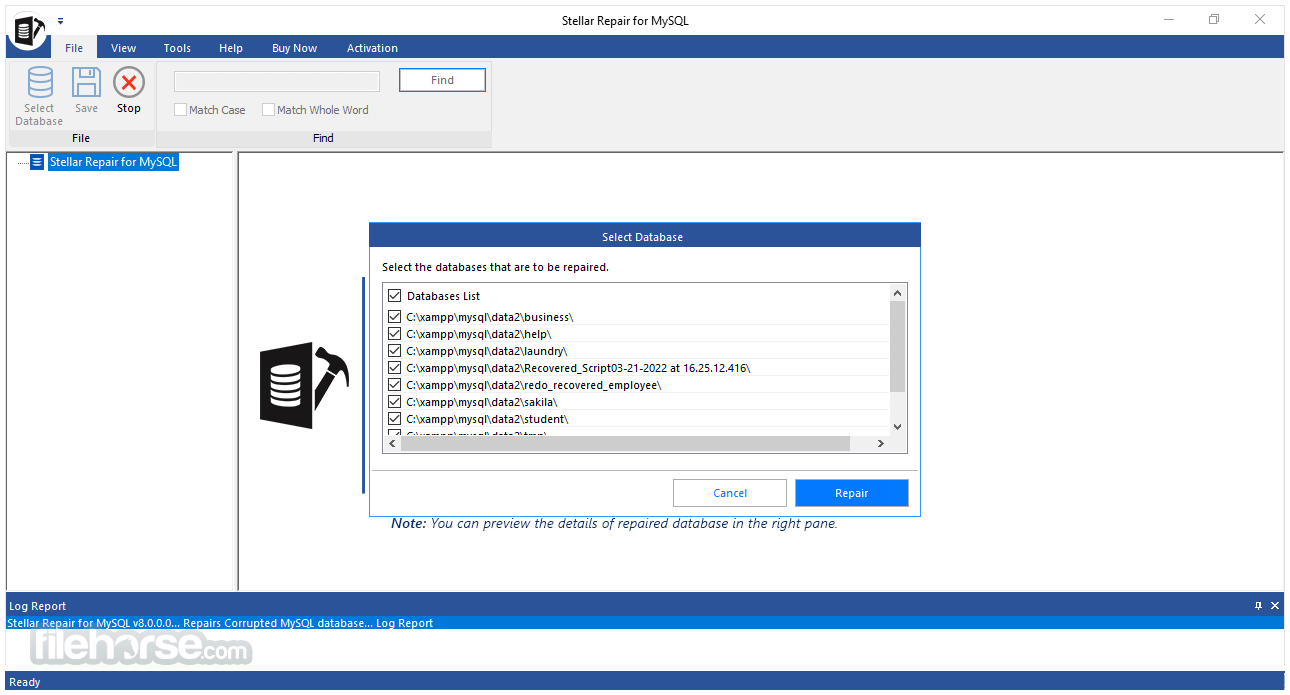Minimize the Stellar Repair window
This screenshot has width=1290, height=695.
1168,19
